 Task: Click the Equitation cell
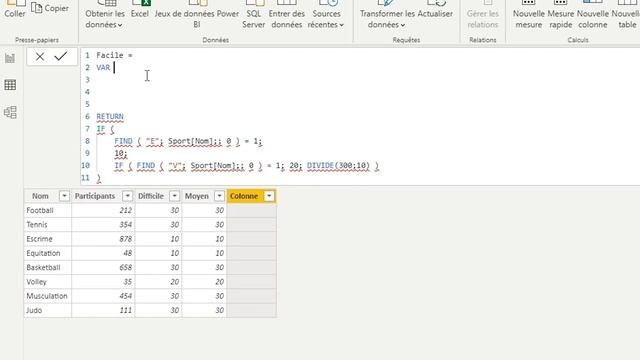pyautogui.click(x=47, y=253)
